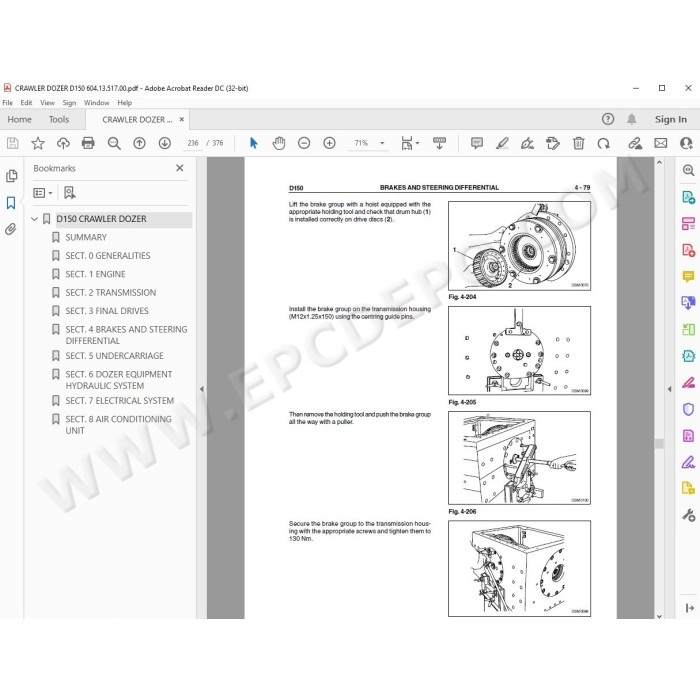
Task: Go to previous page arrow icon
Action: click(139, 143)
